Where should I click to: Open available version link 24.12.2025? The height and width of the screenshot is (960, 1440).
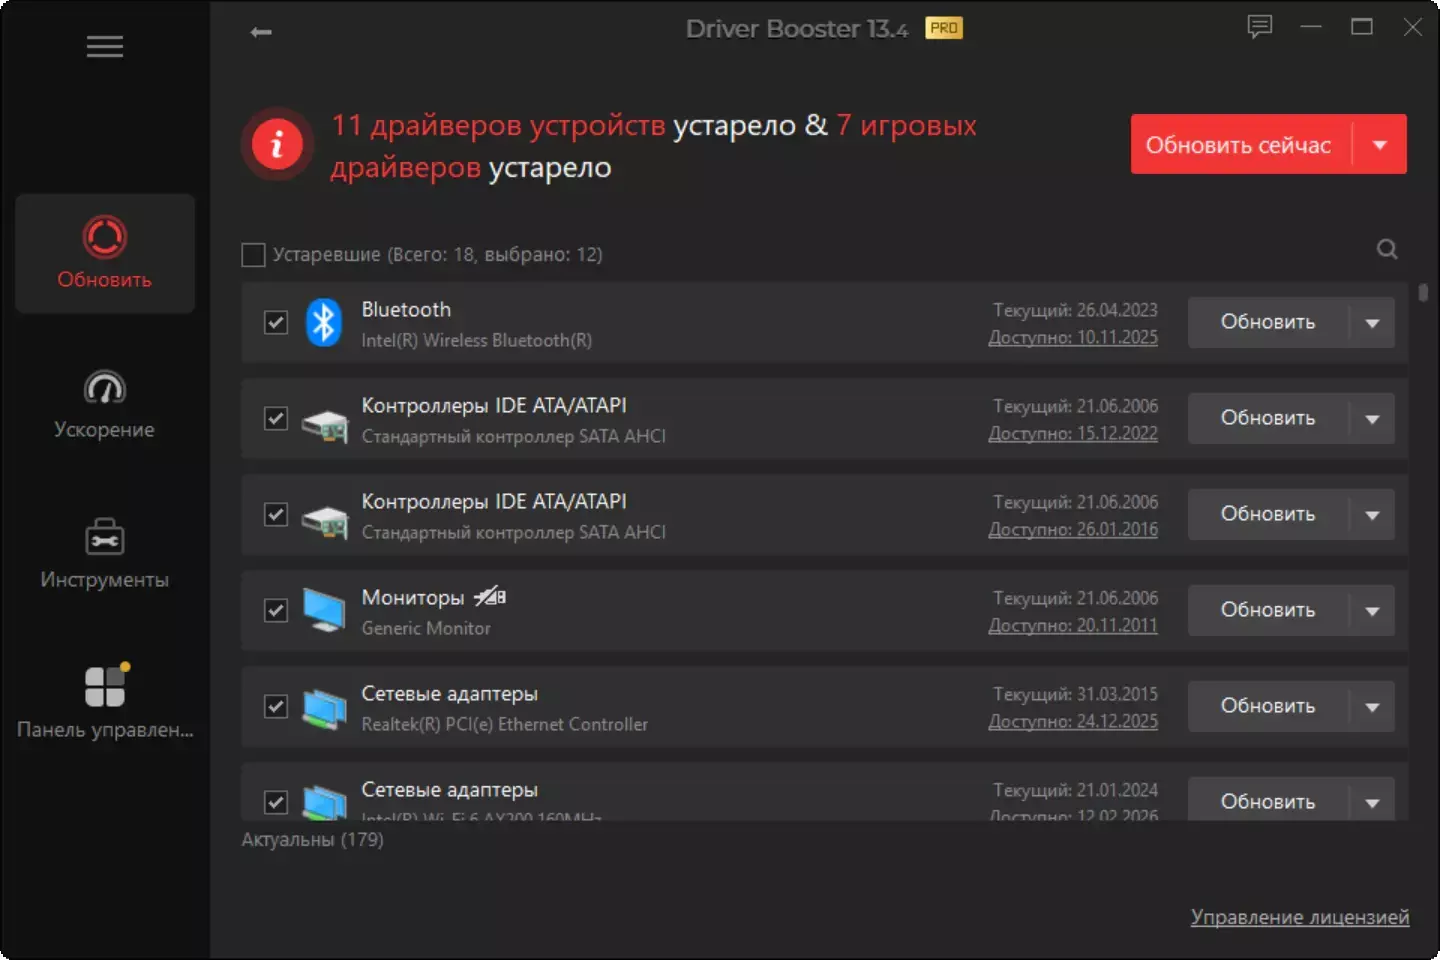click(x=1073, y=722)
